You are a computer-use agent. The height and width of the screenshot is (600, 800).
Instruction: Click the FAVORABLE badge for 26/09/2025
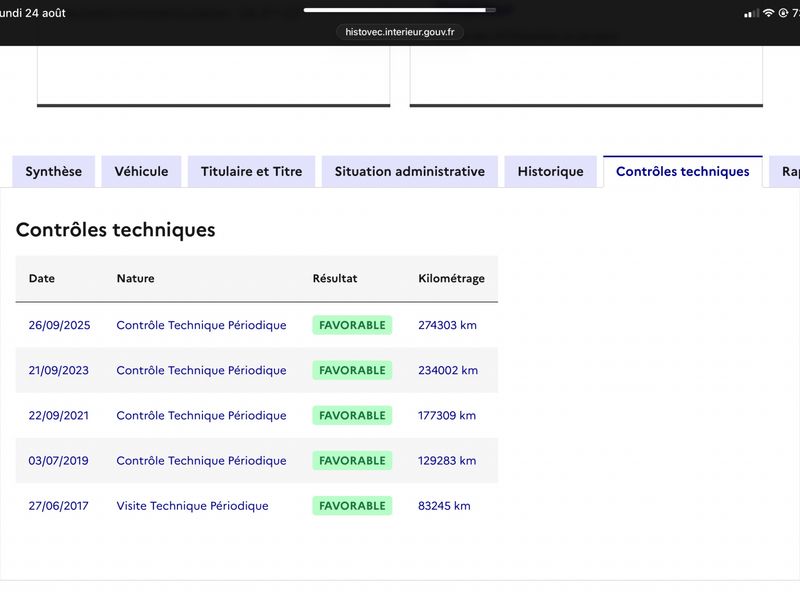point(352,325)
